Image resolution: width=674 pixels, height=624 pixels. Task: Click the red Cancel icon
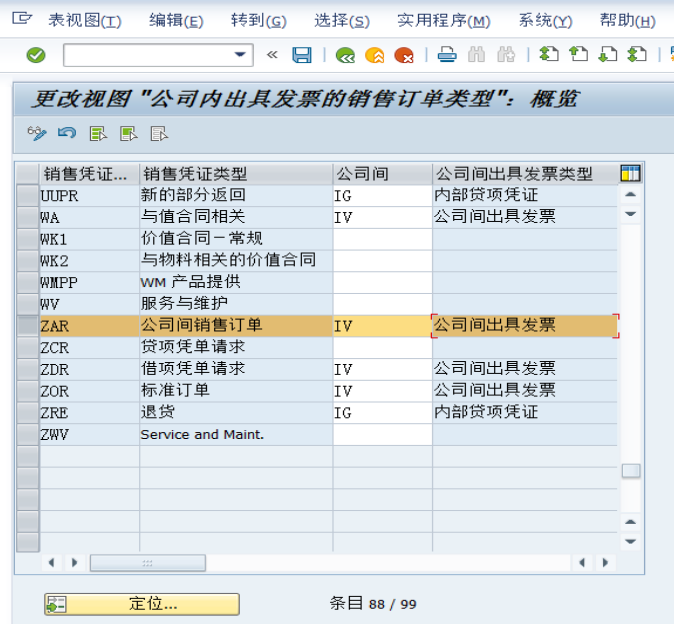click(x=404, y=55)
